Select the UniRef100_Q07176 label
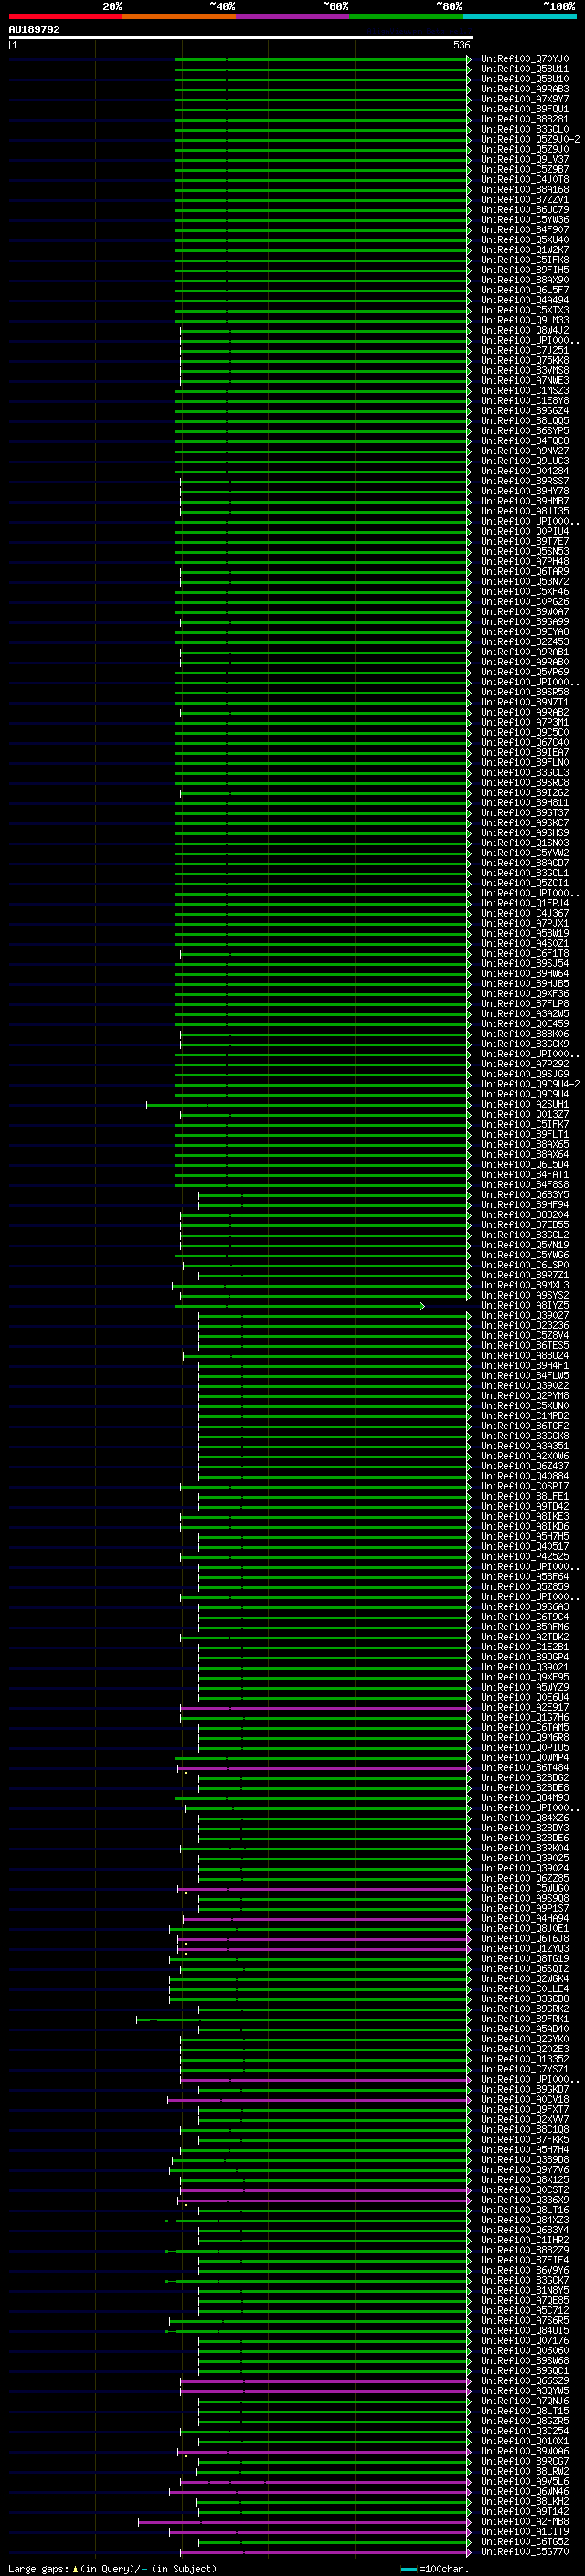Screen dimensions: 585x2576 point(524,2341)
